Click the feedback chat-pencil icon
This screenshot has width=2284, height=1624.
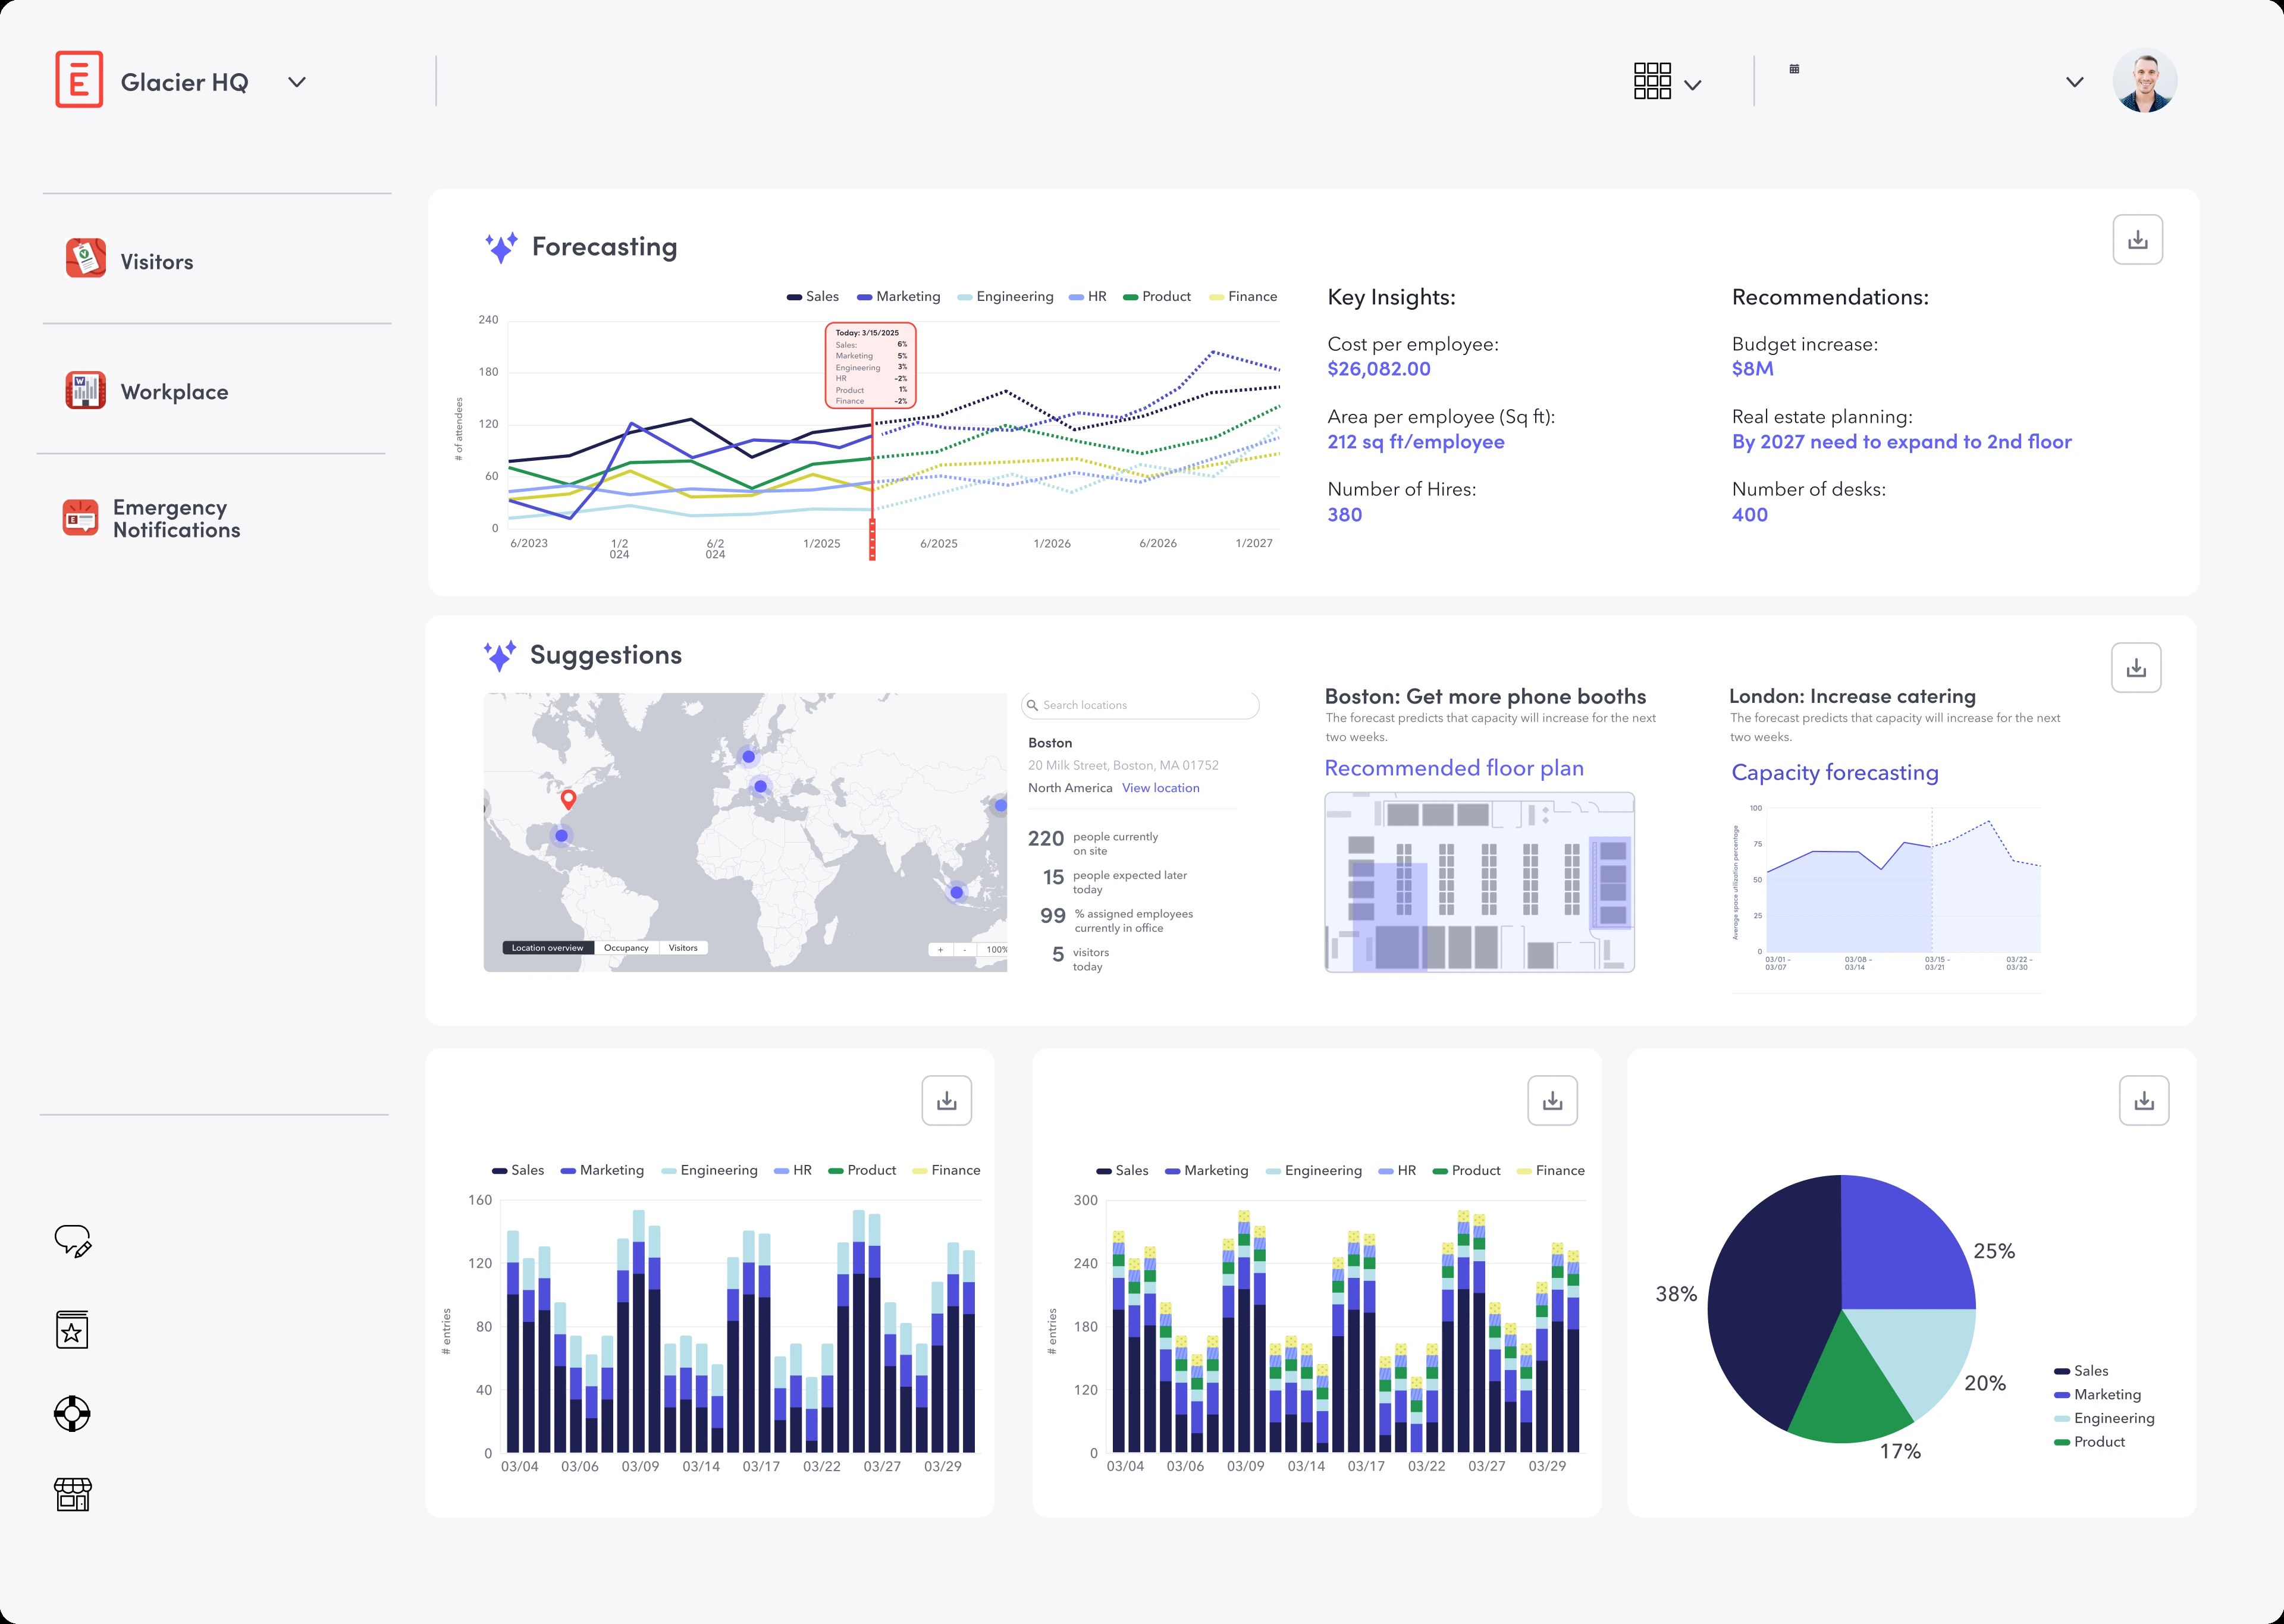72,1240
